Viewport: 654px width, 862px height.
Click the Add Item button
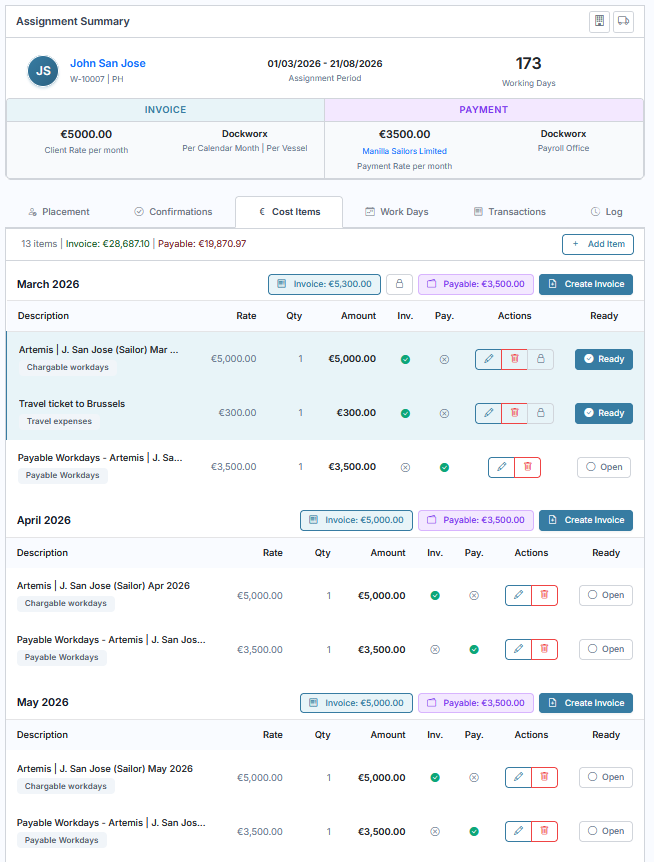pyautogui.click(x=598, y=244)
